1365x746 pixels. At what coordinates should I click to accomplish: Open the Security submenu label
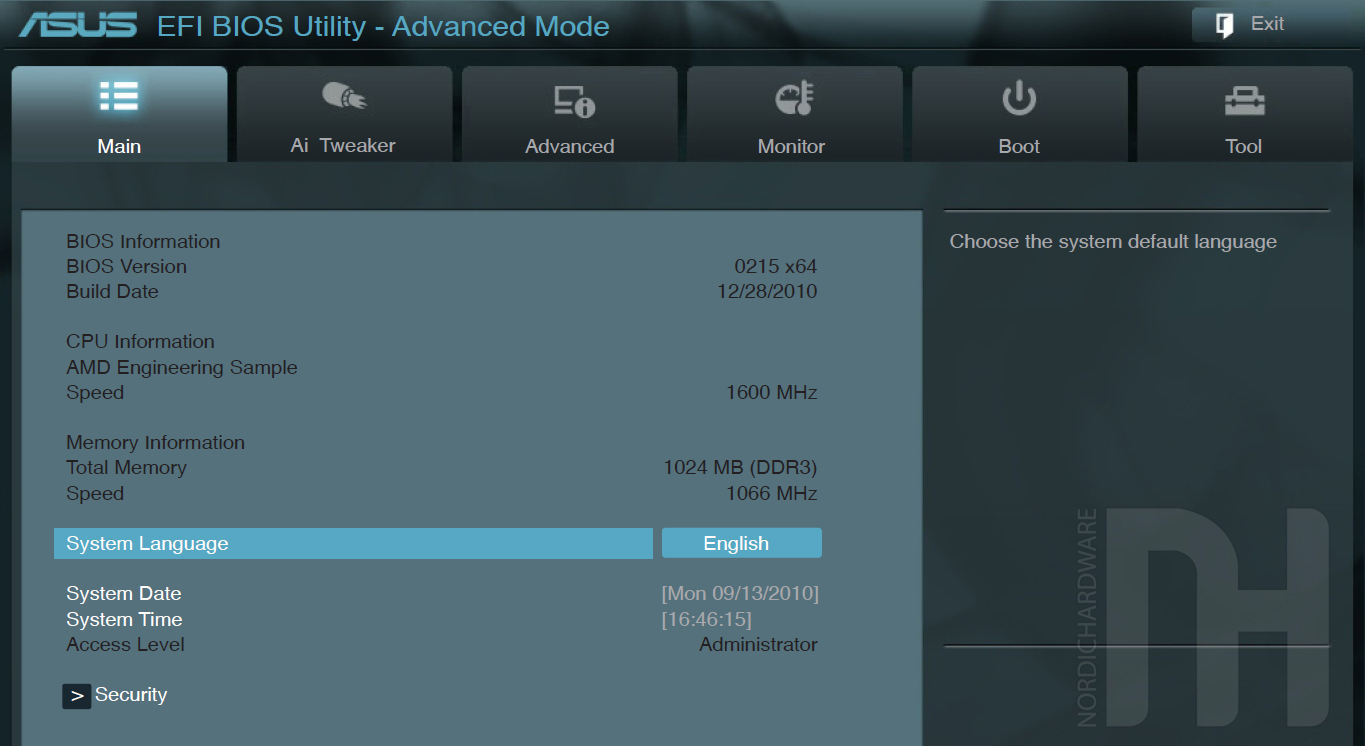click(131, 695)
